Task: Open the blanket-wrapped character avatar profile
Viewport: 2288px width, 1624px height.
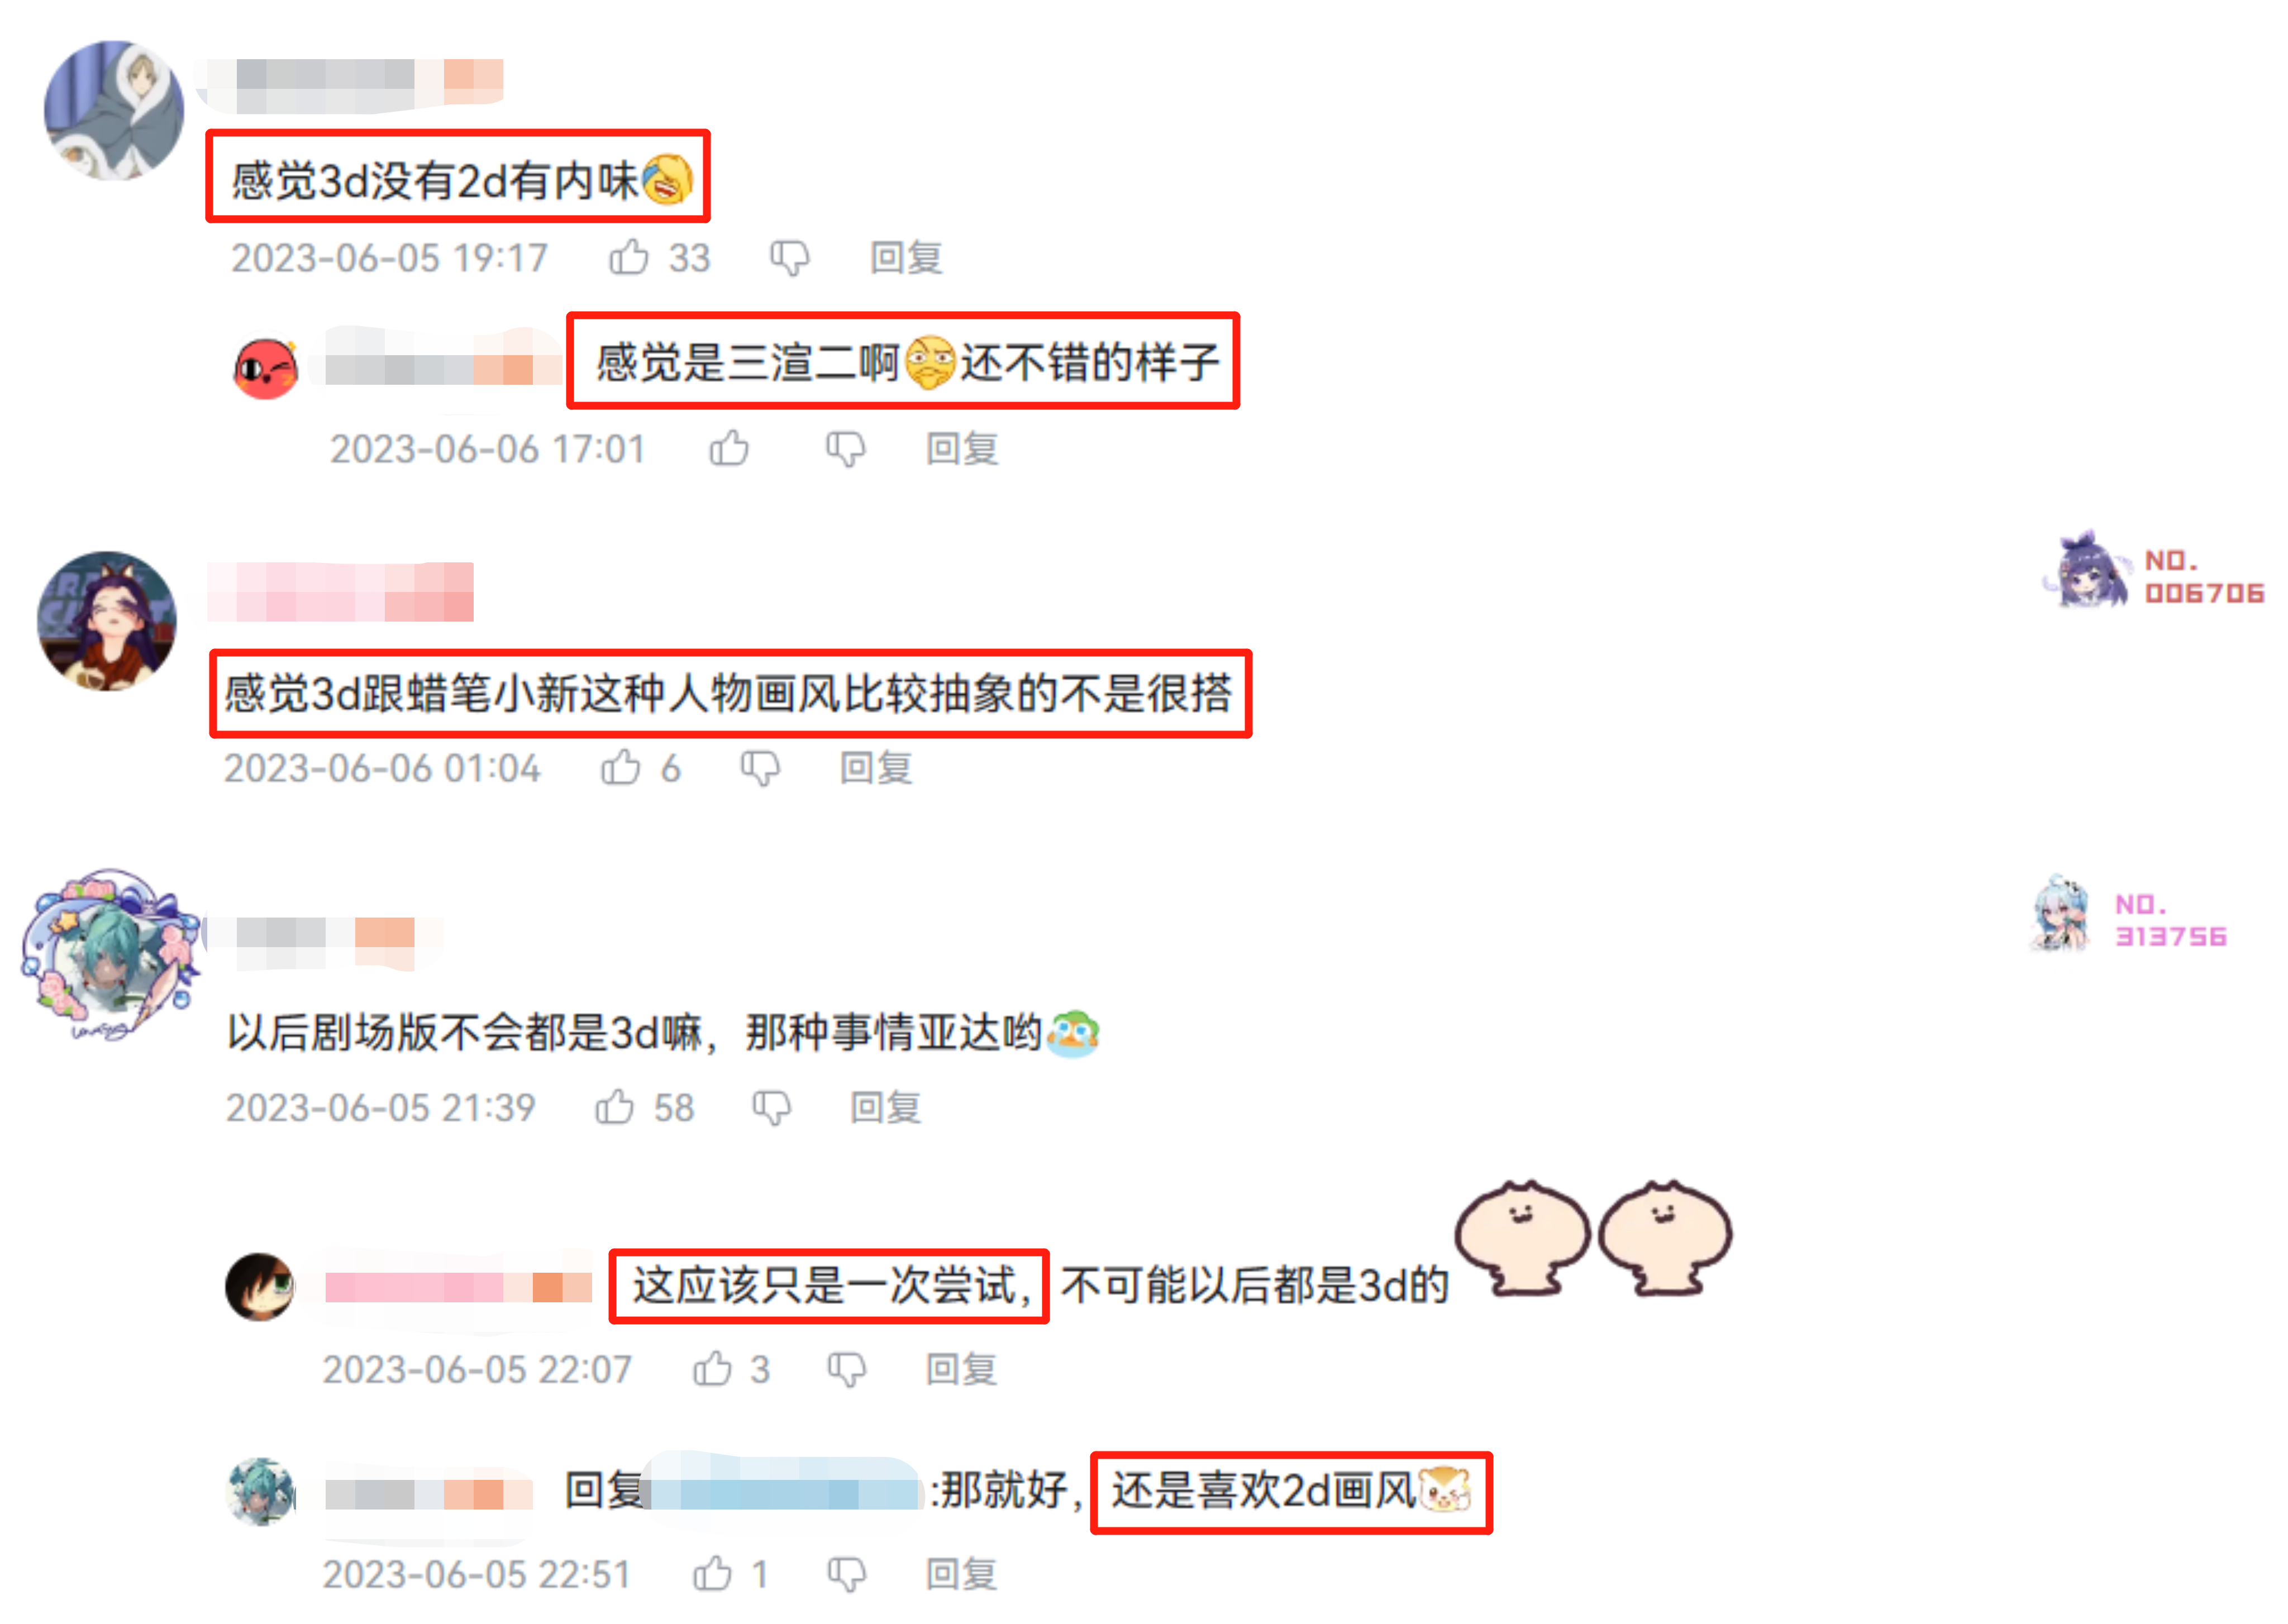Action: (x=114, y=110)
